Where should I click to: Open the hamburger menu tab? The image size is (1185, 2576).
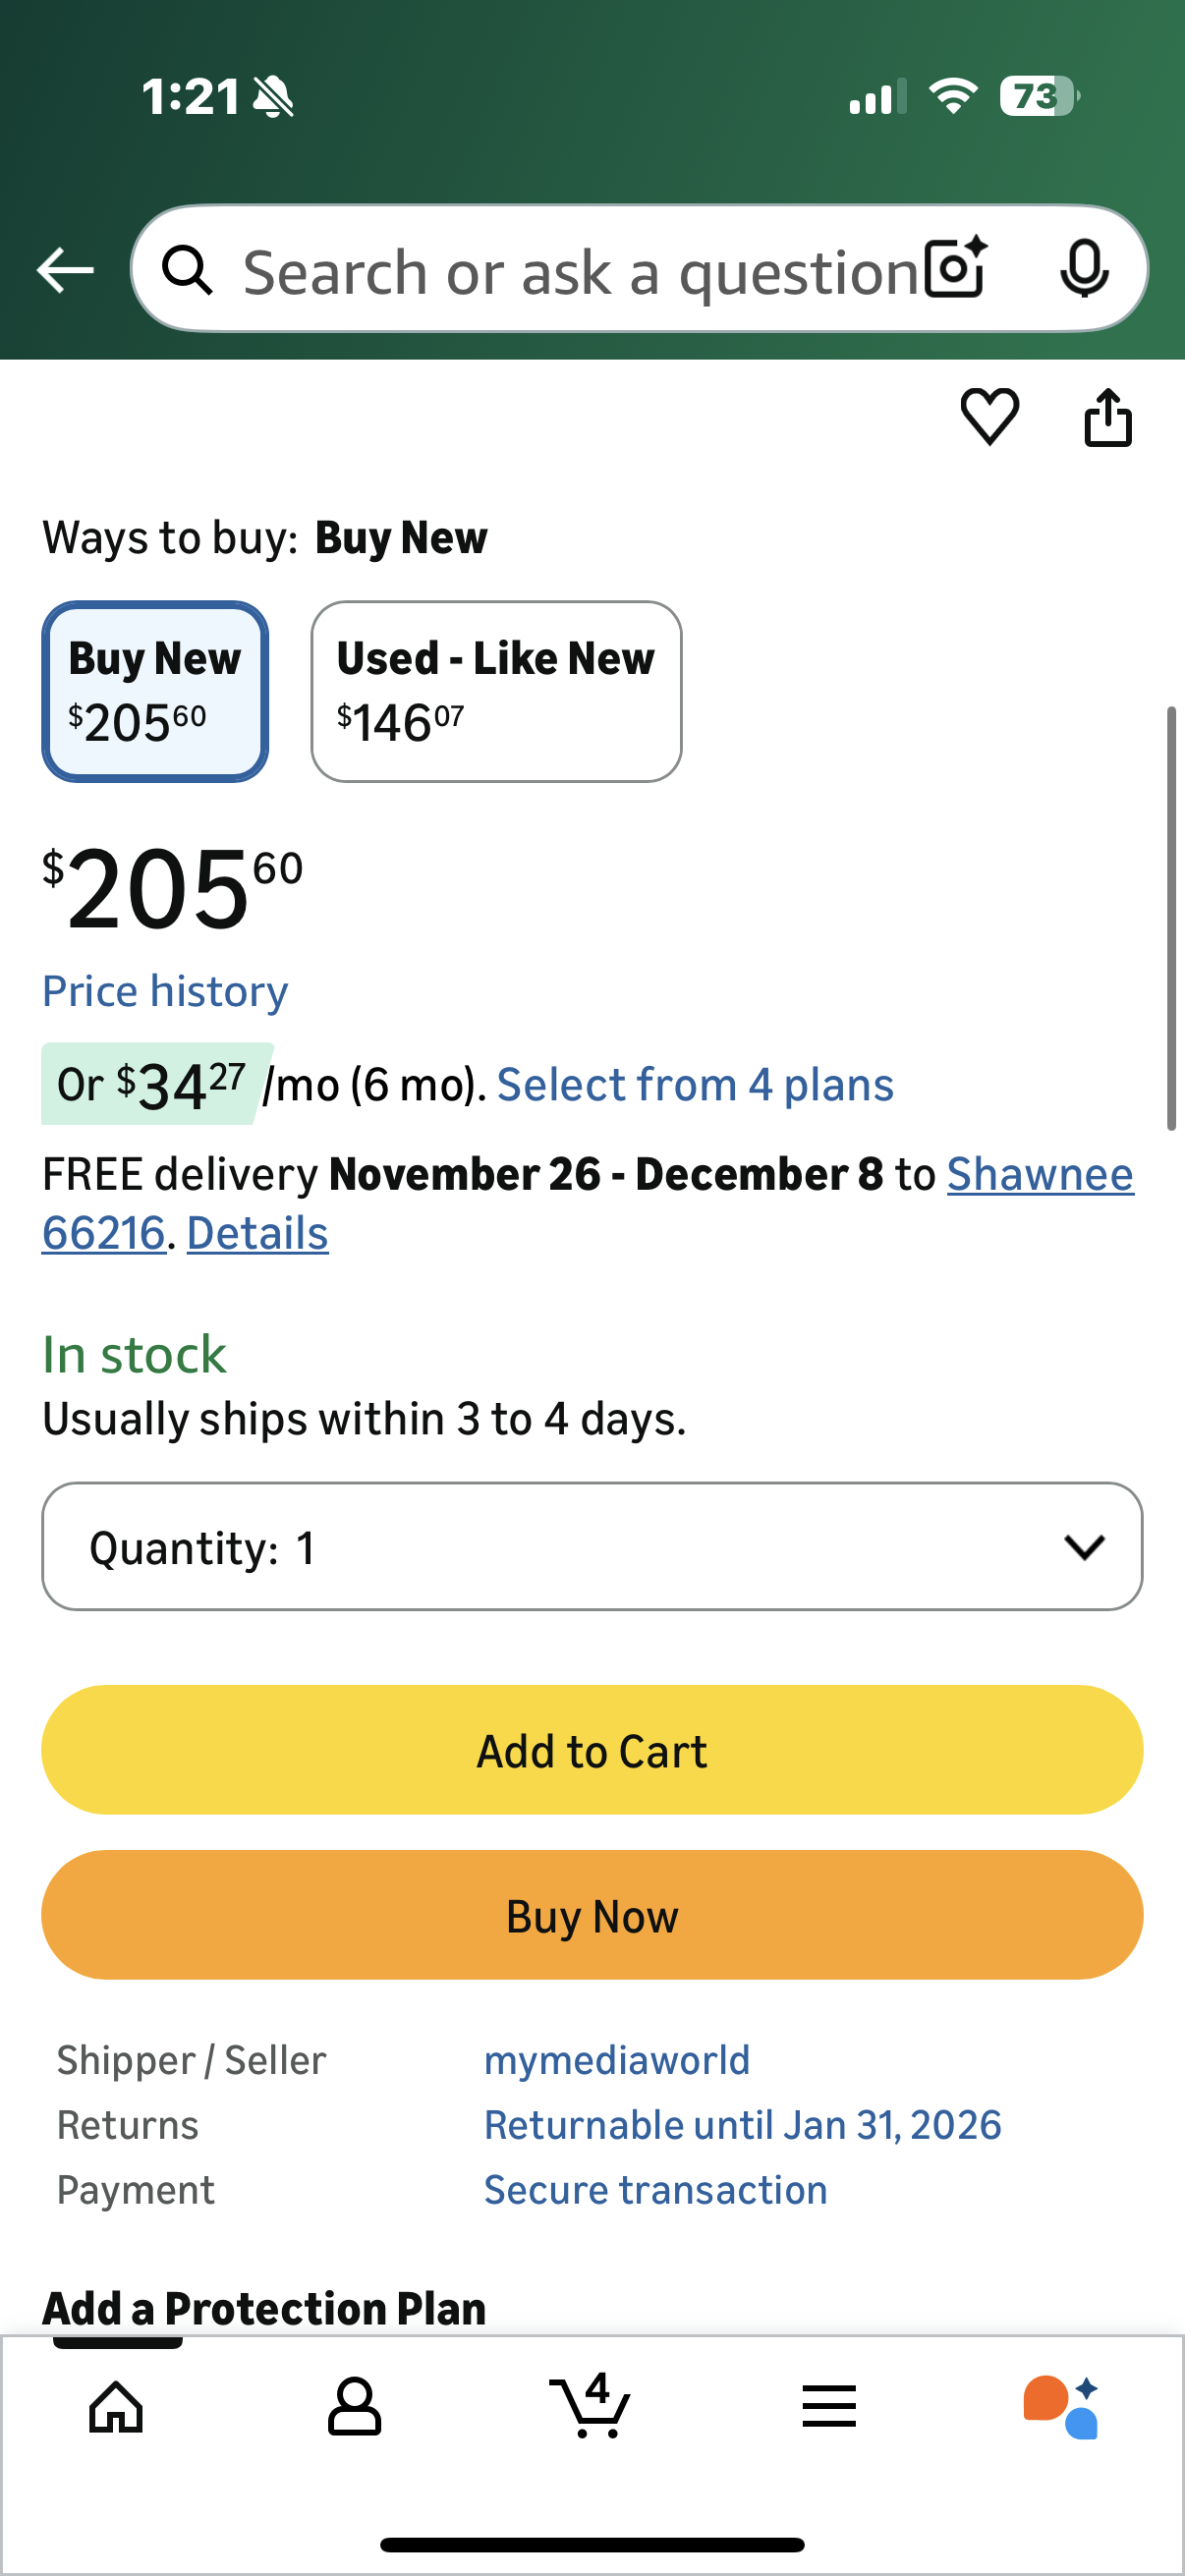click(x=828, y=2406)
